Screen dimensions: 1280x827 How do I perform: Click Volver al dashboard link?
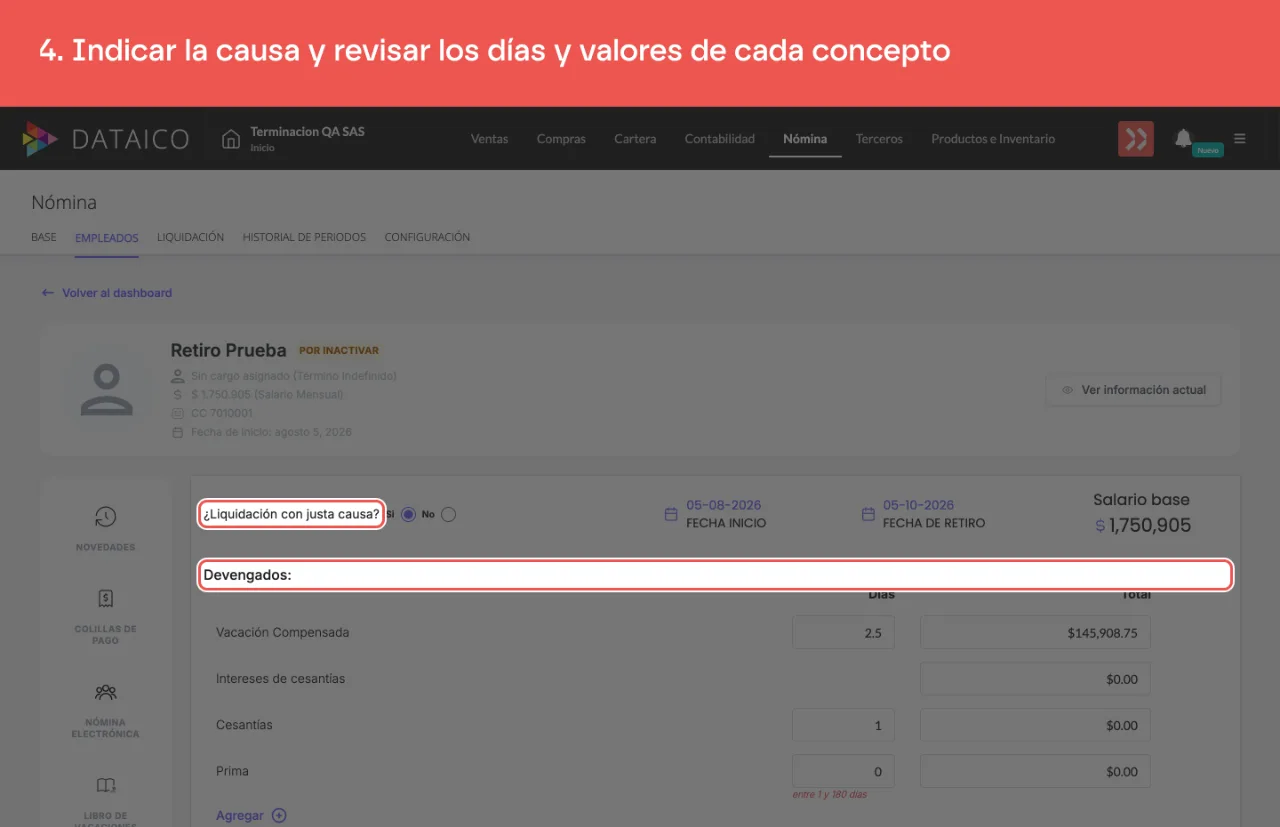tap(117, 293)
